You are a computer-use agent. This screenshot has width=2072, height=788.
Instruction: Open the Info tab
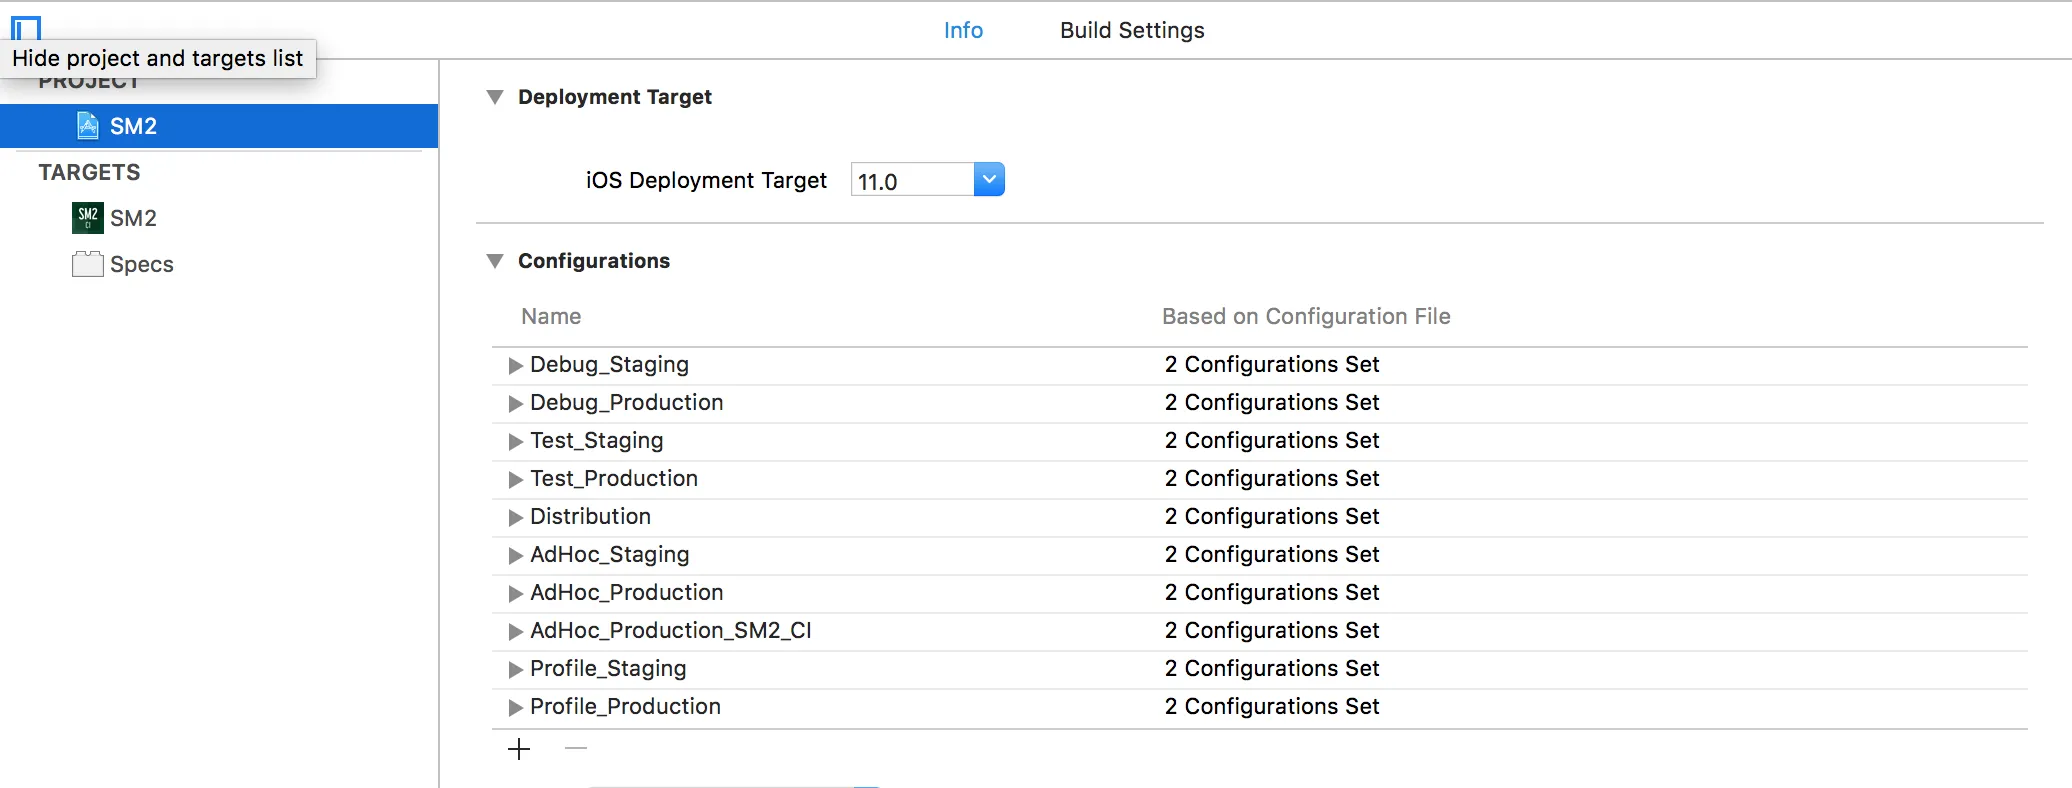point(963,30)
